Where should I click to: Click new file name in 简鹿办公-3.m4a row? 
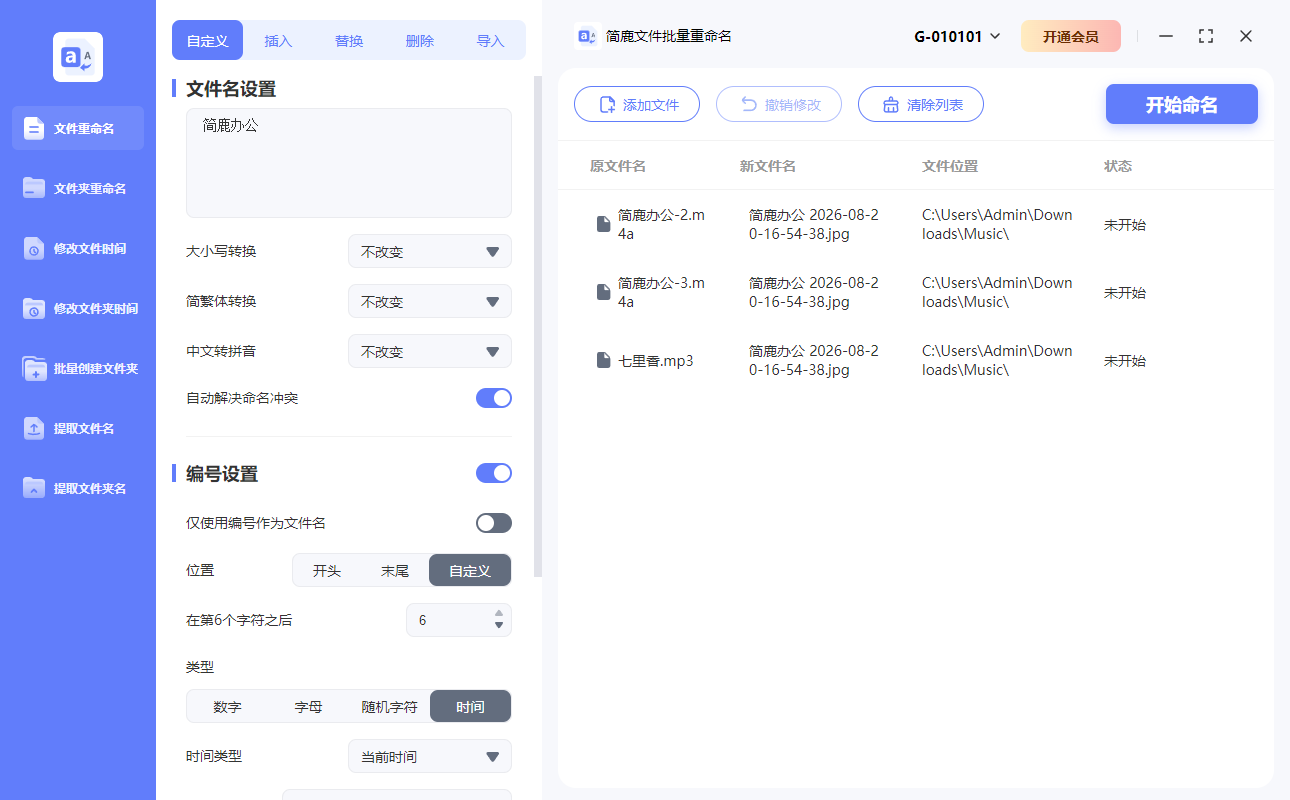point(814,292)
